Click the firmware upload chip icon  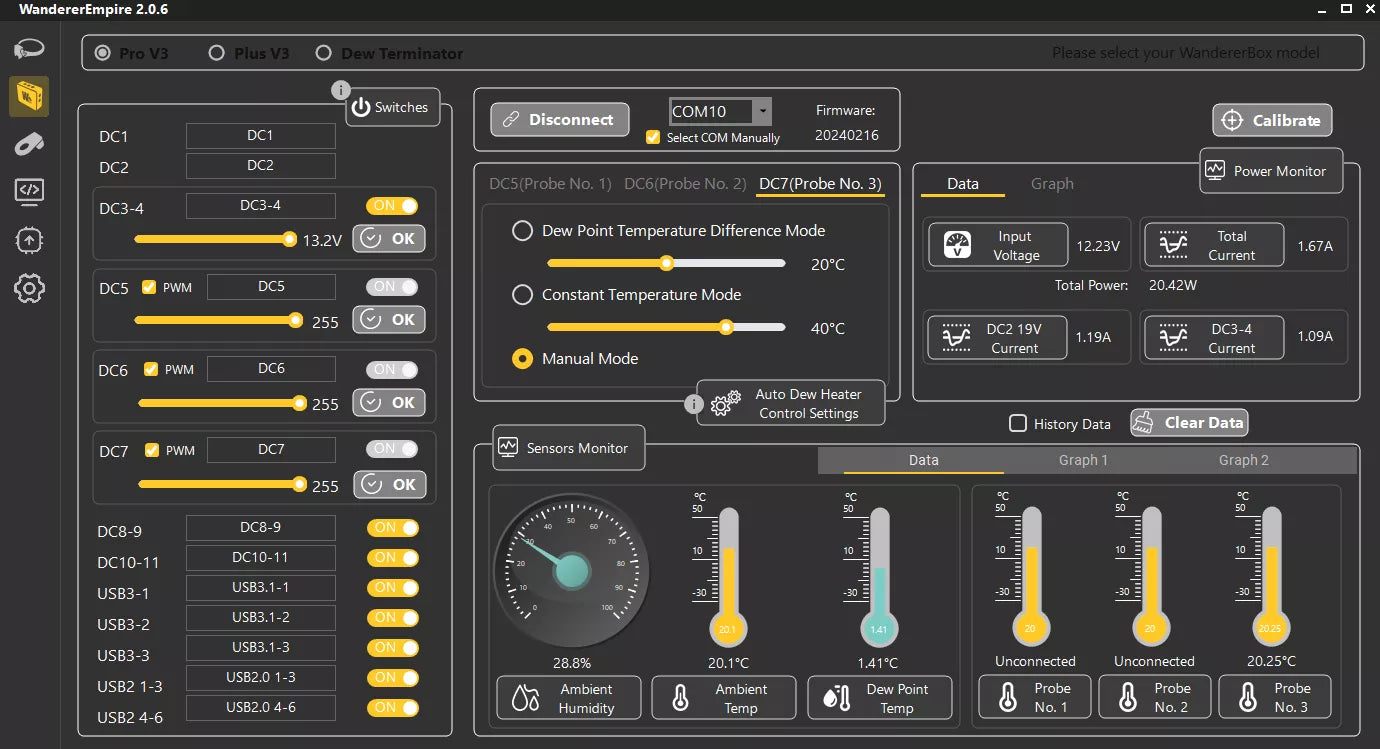point(29,240)
